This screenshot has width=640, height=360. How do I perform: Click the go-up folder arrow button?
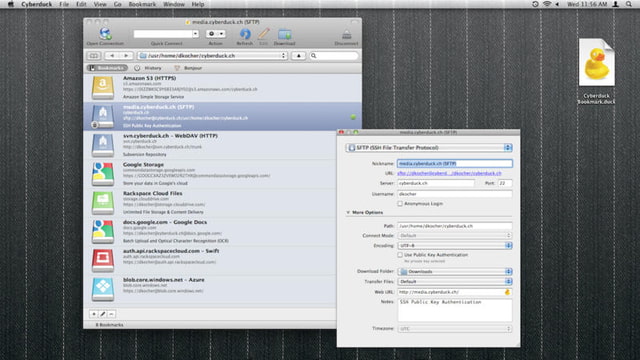pyautogui.click(x=298, y=56)
